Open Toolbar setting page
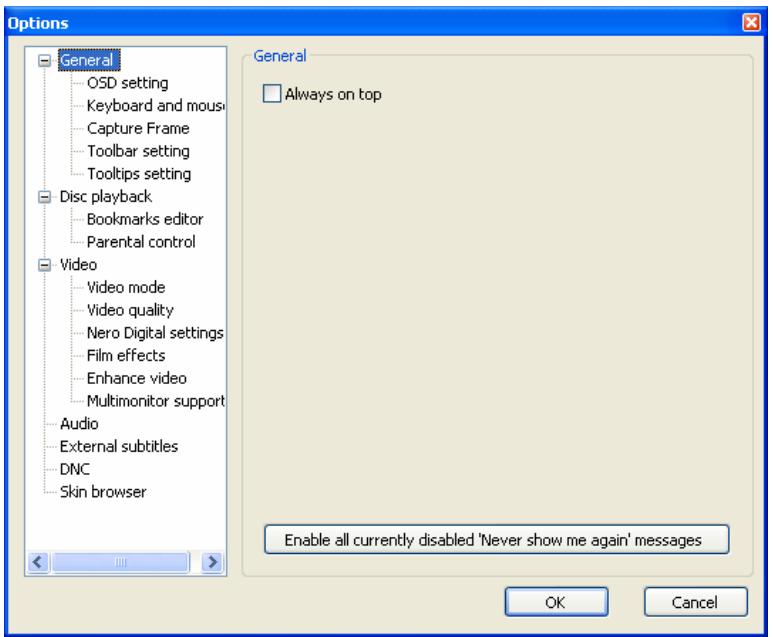The height and width of the screenshot is (637, 773). tap(138, 151)
